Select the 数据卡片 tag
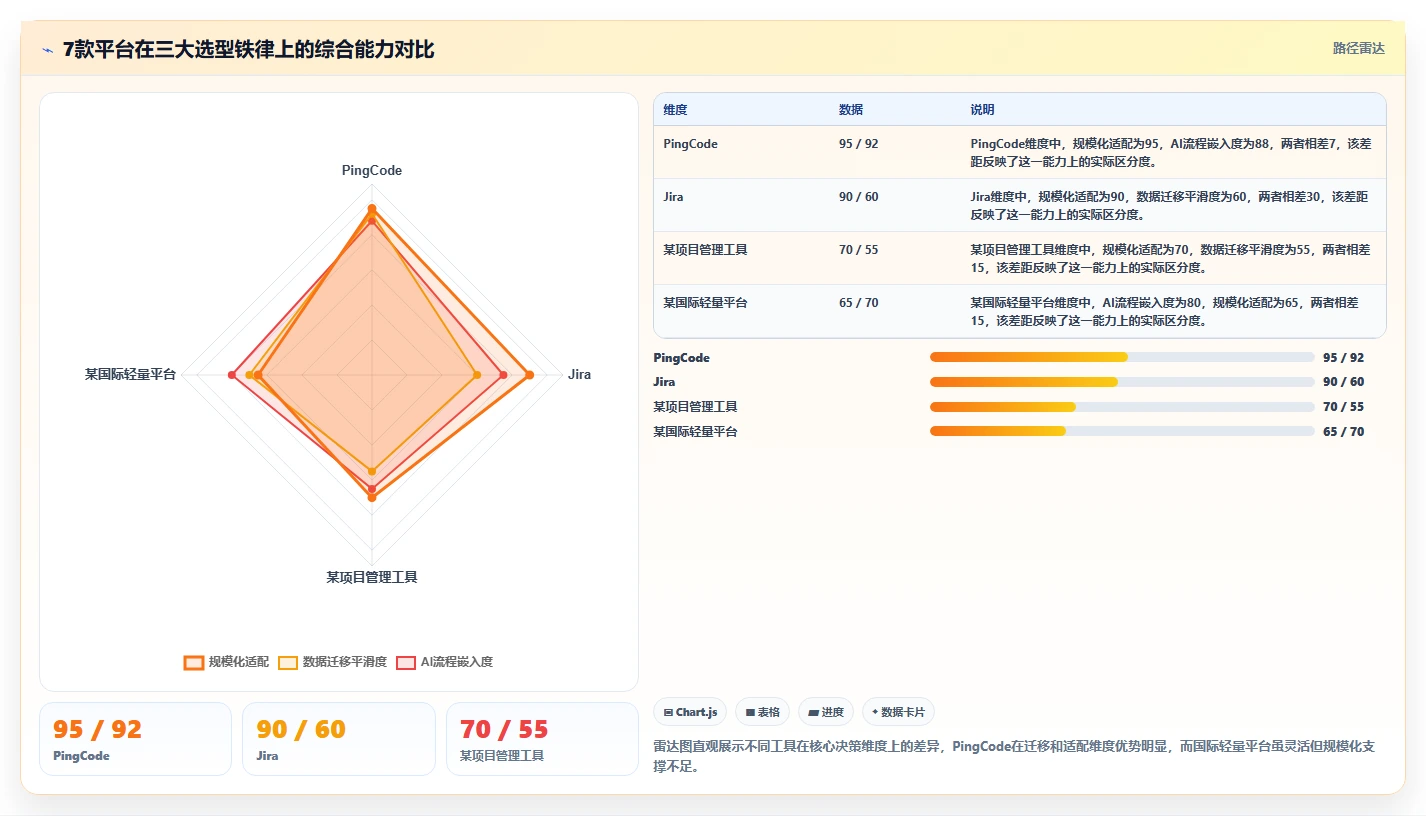Screen dimensions: 1426x816 coord(898,712)
